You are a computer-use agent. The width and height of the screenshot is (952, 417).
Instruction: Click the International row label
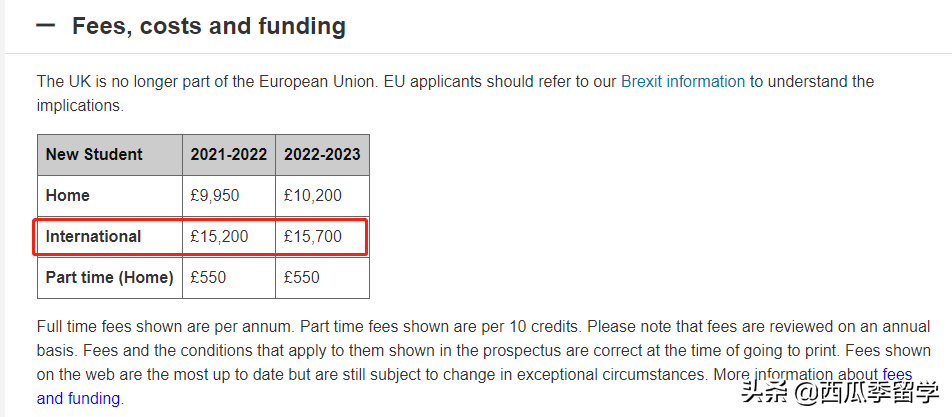tap(94, 237)
